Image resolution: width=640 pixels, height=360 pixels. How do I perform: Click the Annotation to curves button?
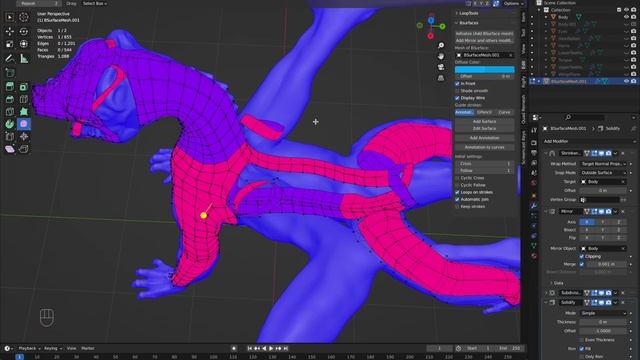coord(484,147)
